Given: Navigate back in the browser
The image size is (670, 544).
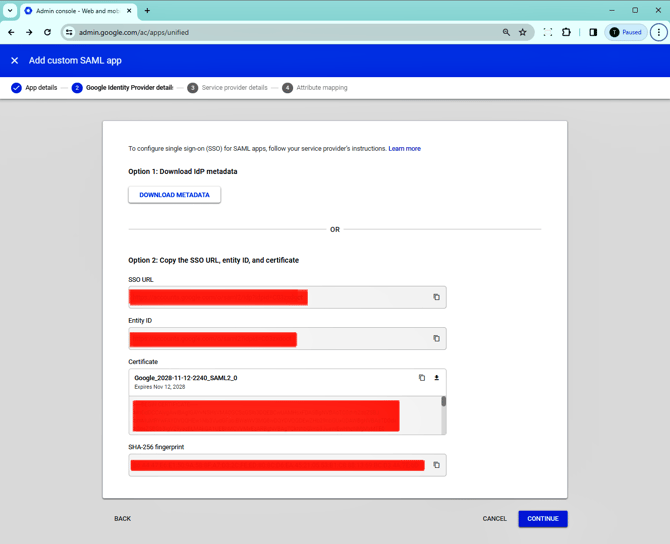Looking at the screenshot, I should coord(11,32).
